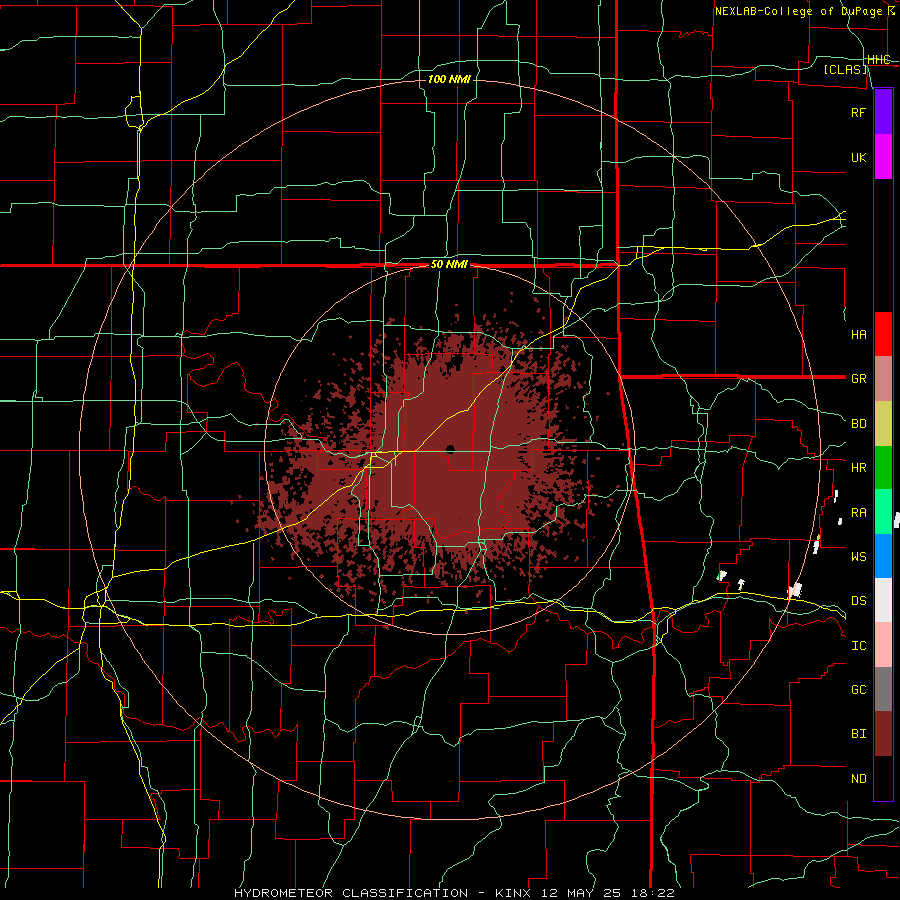Click the 18:22 timestamp in caption
Image resolution: width=900 pixels, height=900 pixels.
pos(651,893)
